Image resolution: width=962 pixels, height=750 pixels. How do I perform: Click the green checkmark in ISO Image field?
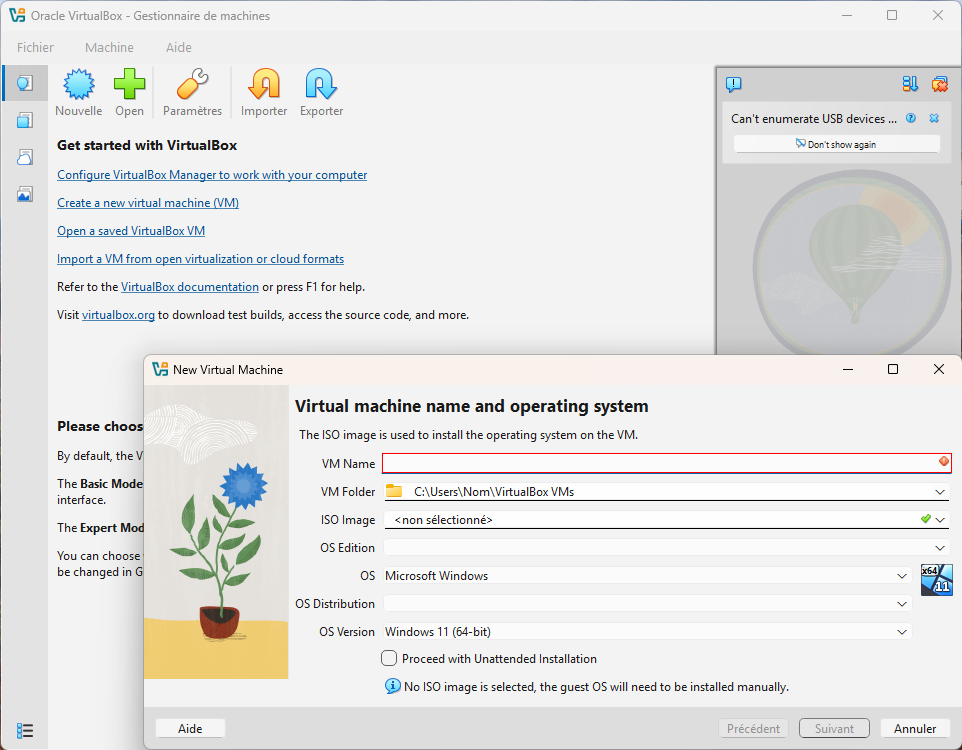(926, 519)
